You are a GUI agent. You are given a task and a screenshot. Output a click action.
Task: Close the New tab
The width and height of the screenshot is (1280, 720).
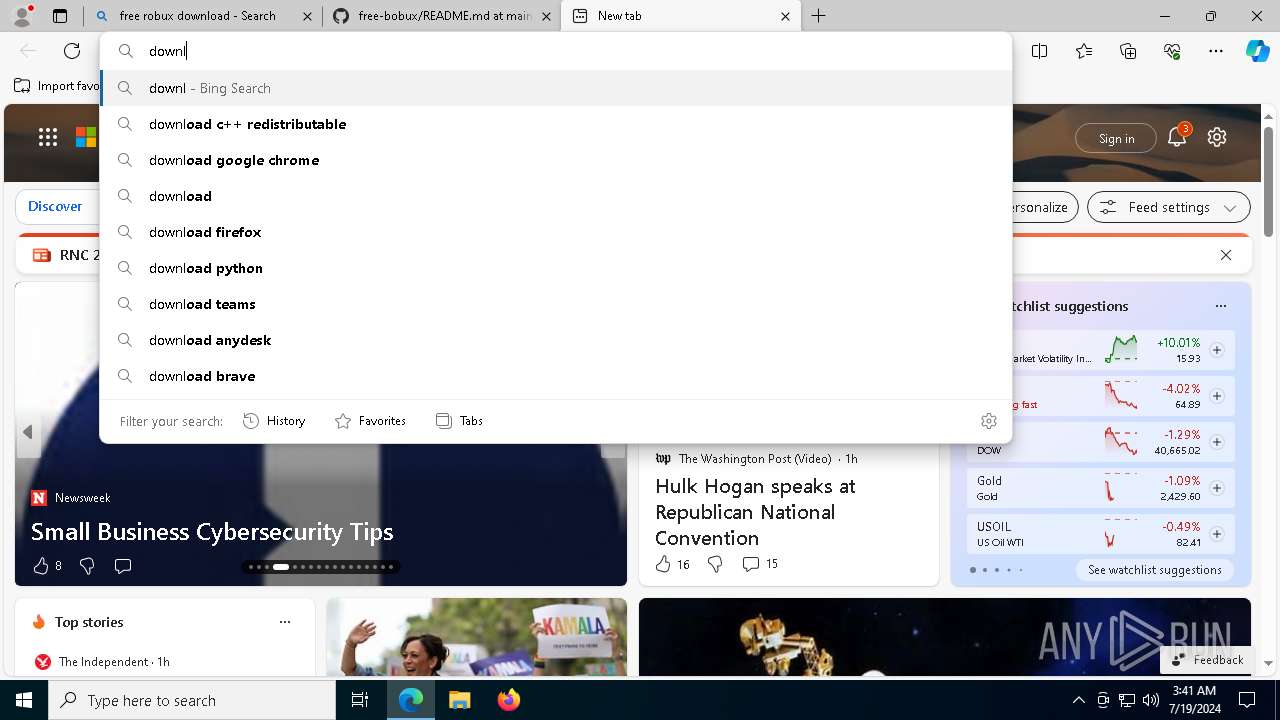point(785,16)
